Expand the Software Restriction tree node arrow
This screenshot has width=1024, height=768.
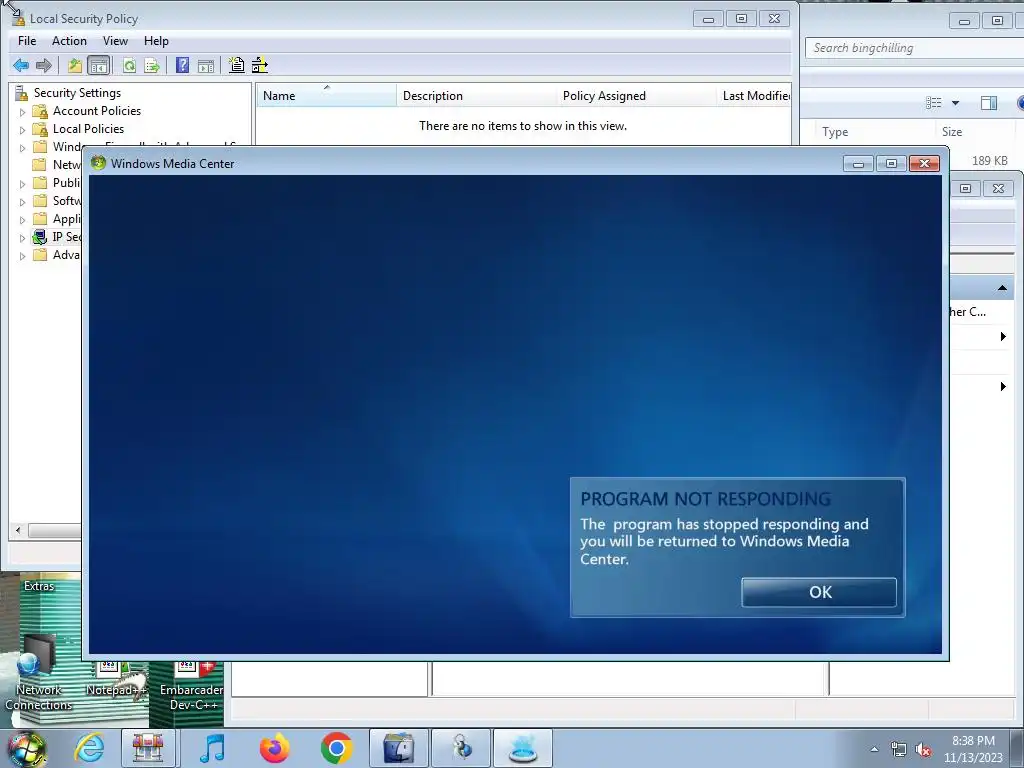(x=22, y=202)
